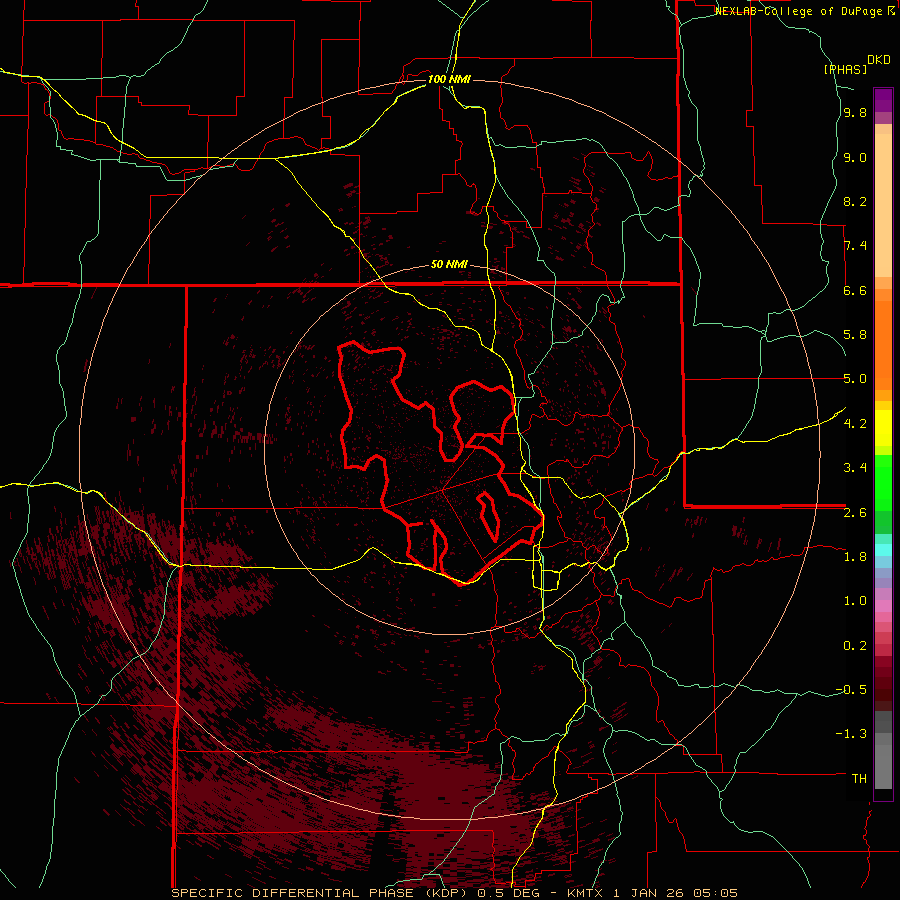The width and height of the screenshot is (900, 900).
Task: Click the 7.4 value on the color scale
Action: click(x=855, y=246)
